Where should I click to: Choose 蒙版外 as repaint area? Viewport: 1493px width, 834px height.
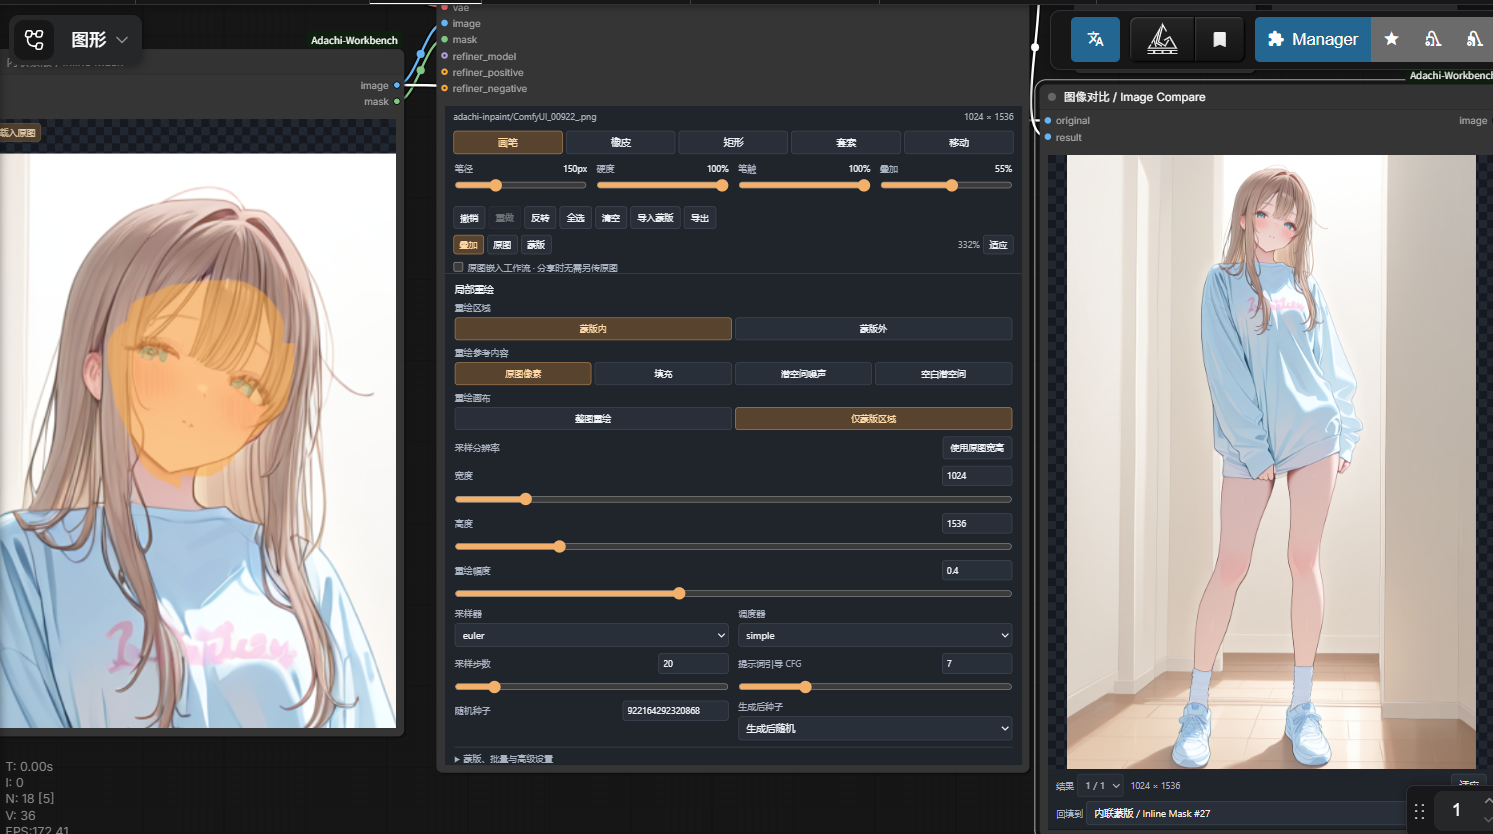873,329
